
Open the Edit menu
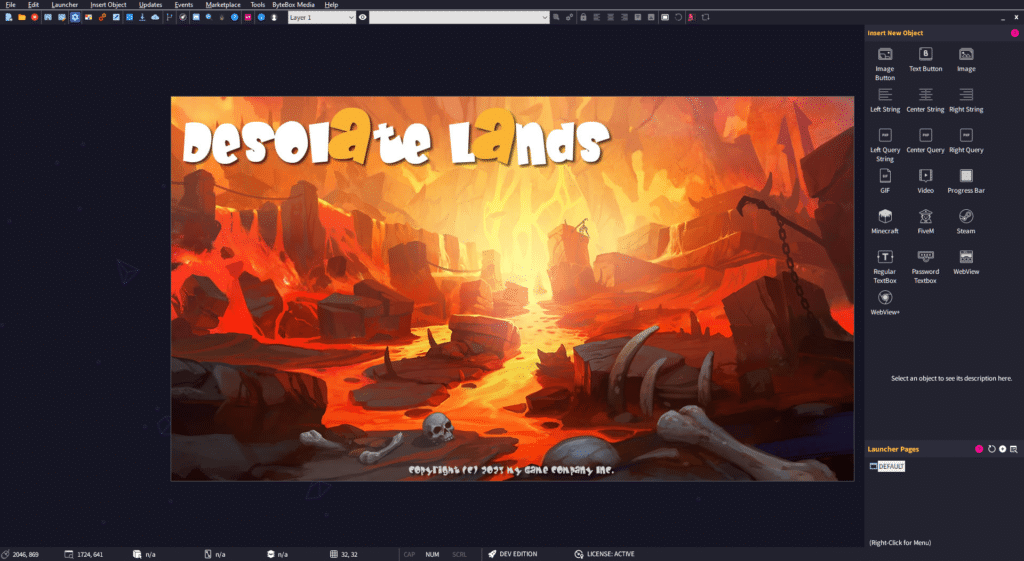click(33, 5)
